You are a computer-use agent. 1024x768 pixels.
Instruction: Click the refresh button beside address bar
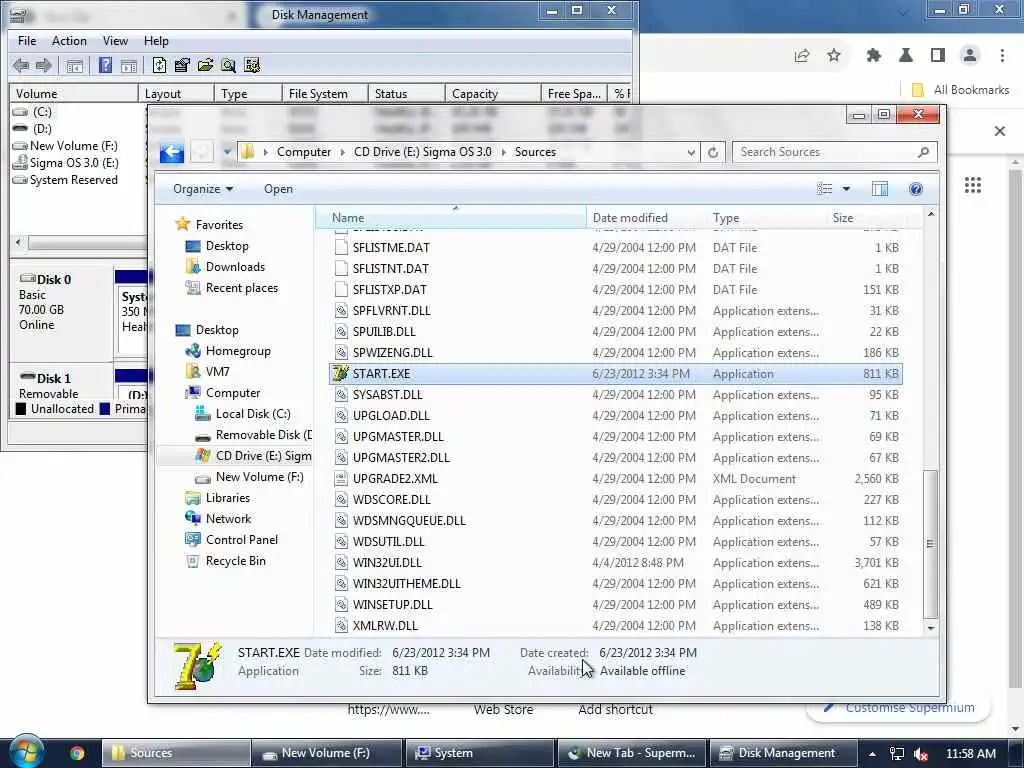click(x=713, y=152)
